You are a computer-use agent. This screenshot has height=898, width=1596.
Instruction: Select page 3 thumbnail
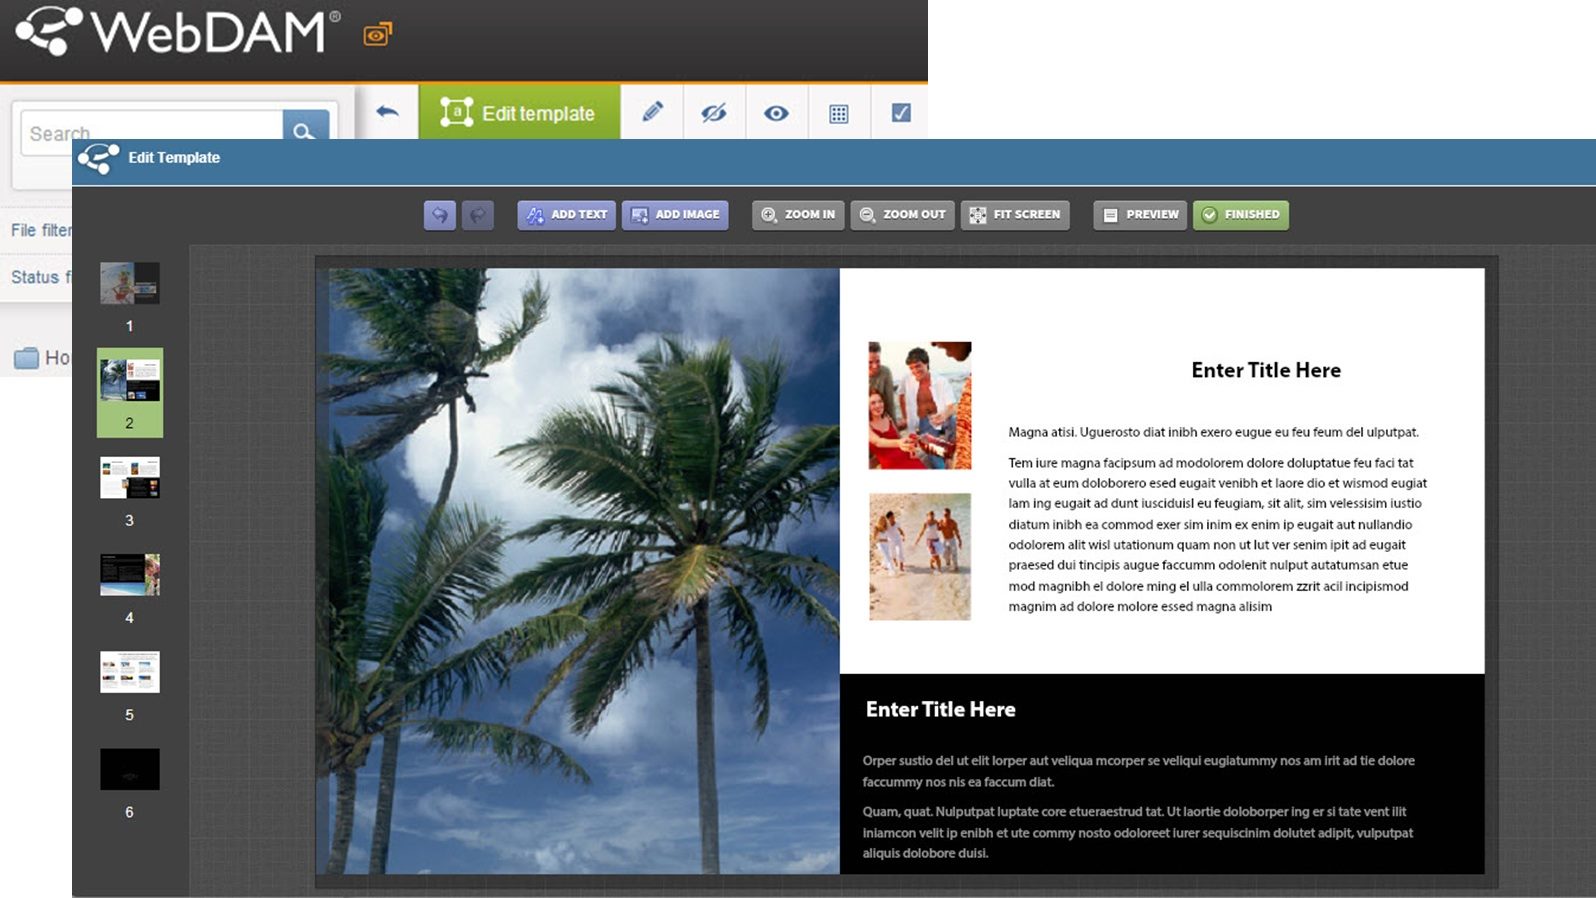130,478
